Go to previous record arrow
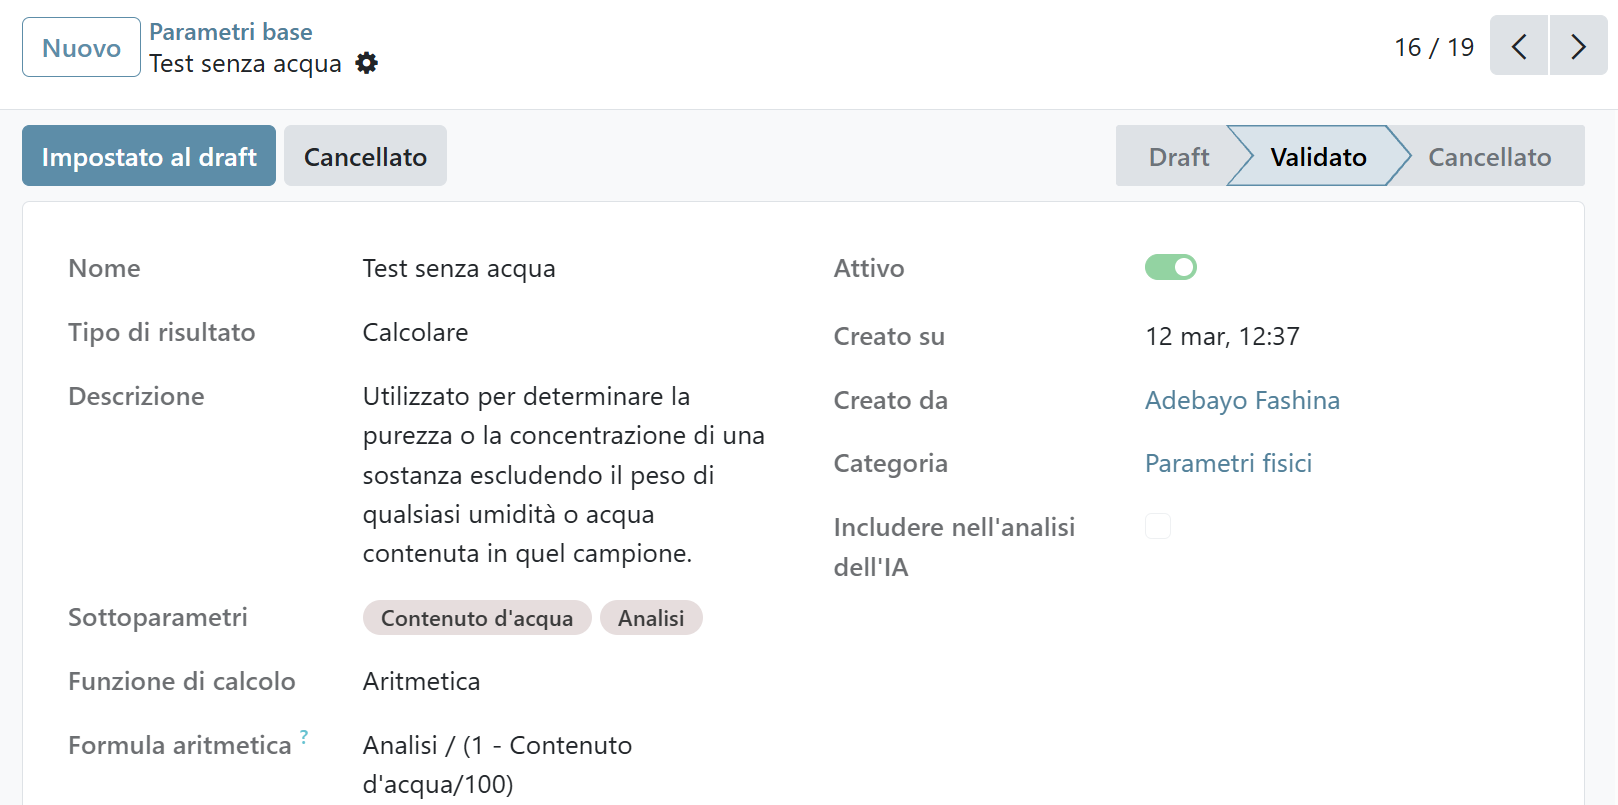 1518,46
